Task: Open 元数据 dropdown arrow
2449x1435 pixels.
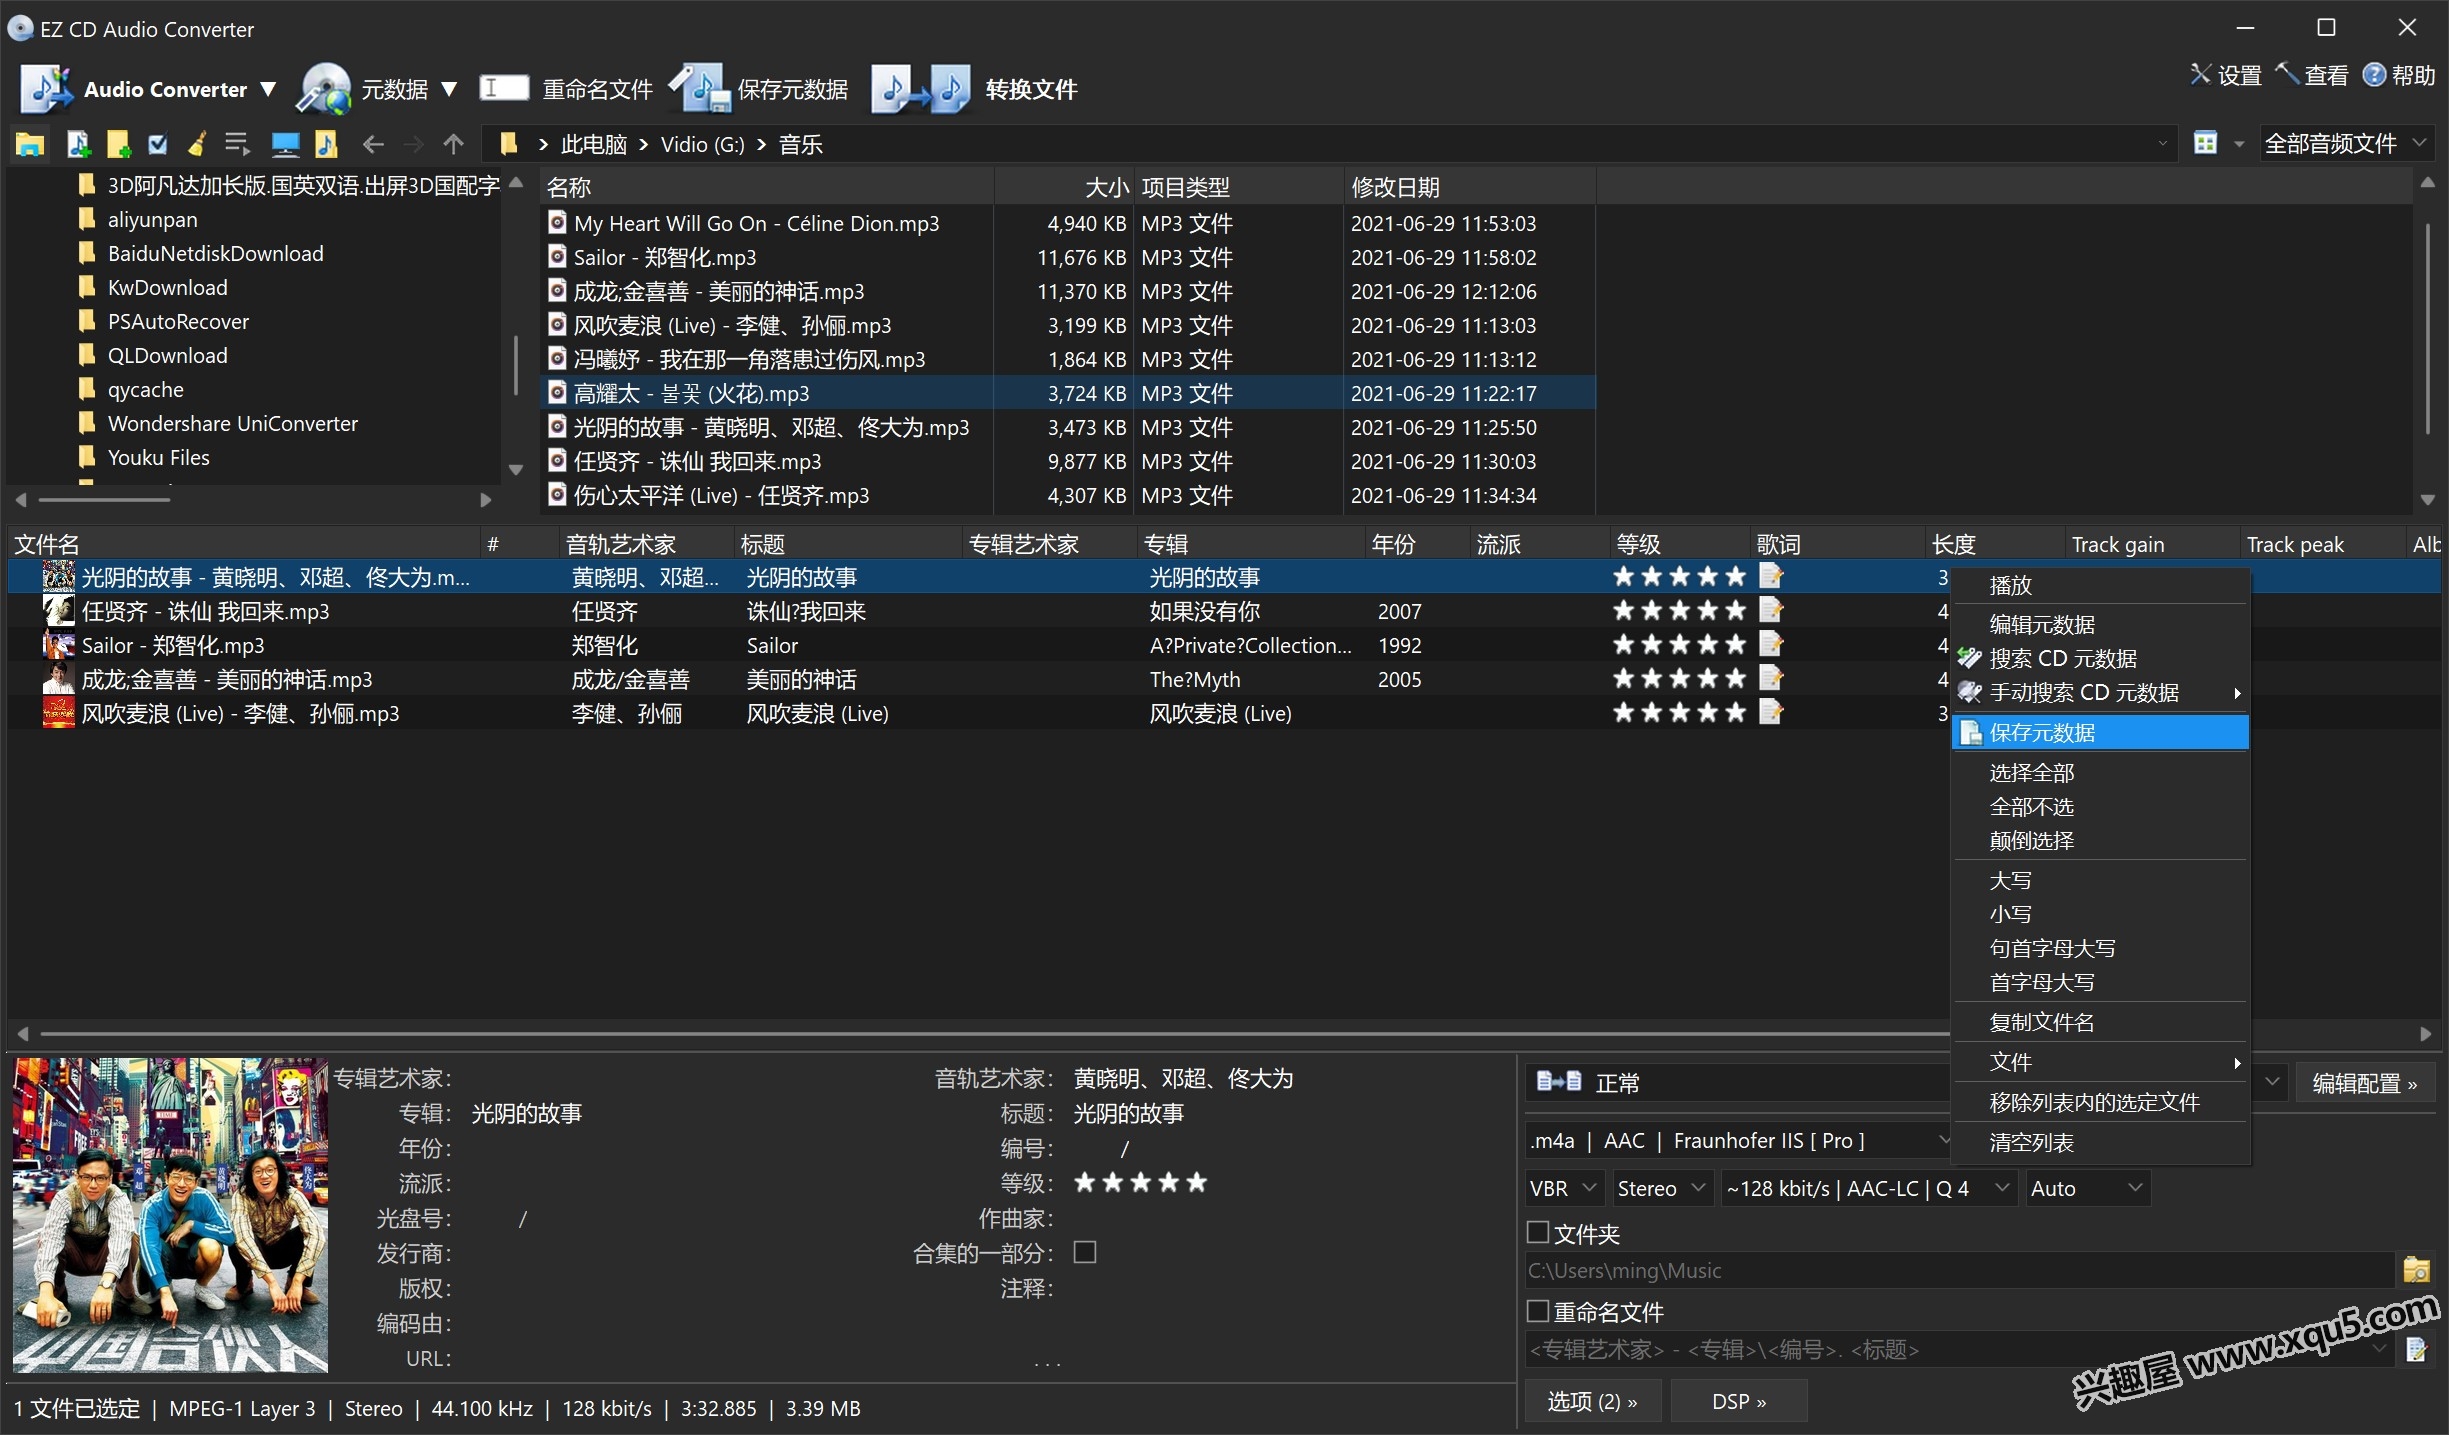Action: (449, 89)
